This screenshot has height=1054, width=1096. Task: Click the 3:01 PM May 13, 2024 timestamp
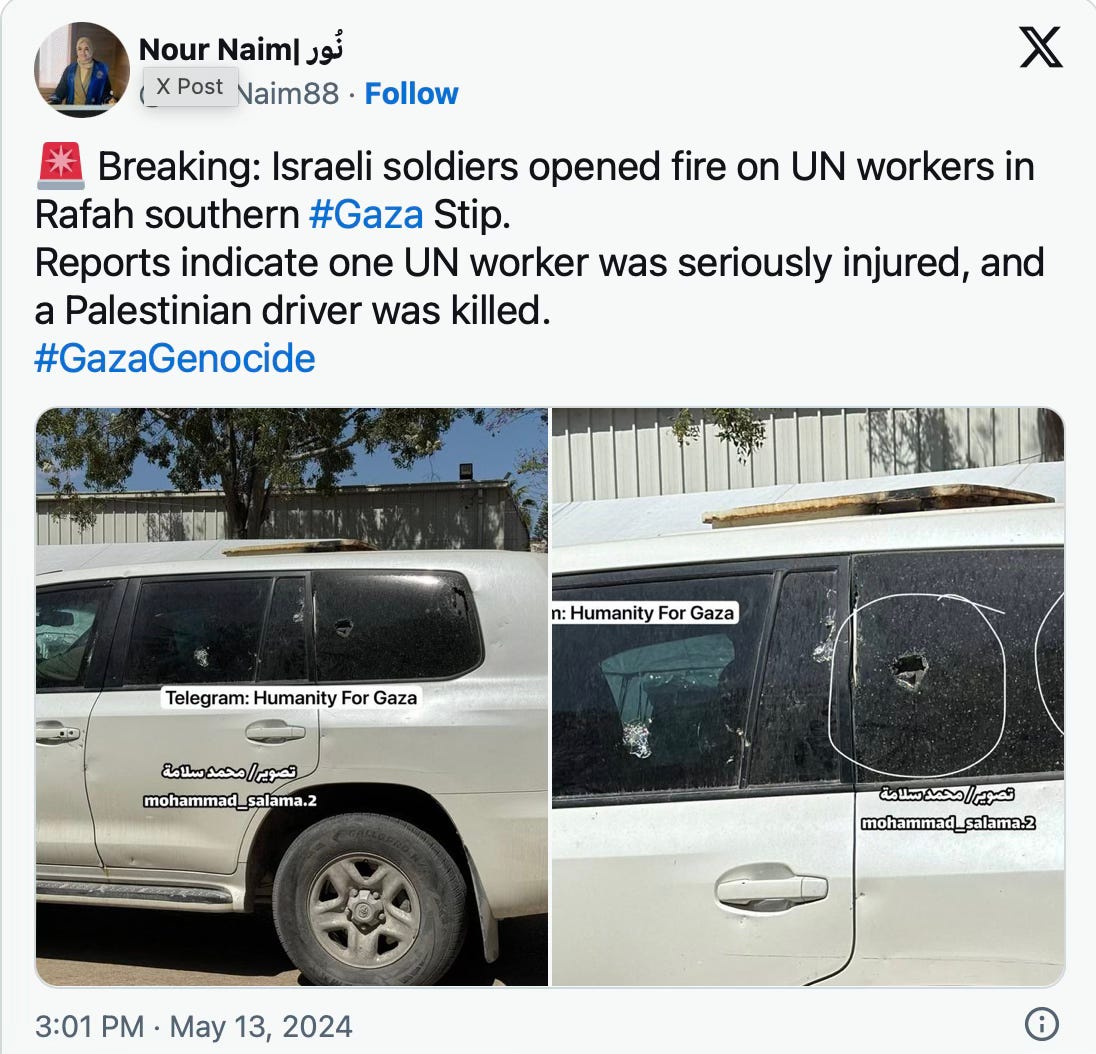pyautogui.click(x=194, y=1026)
